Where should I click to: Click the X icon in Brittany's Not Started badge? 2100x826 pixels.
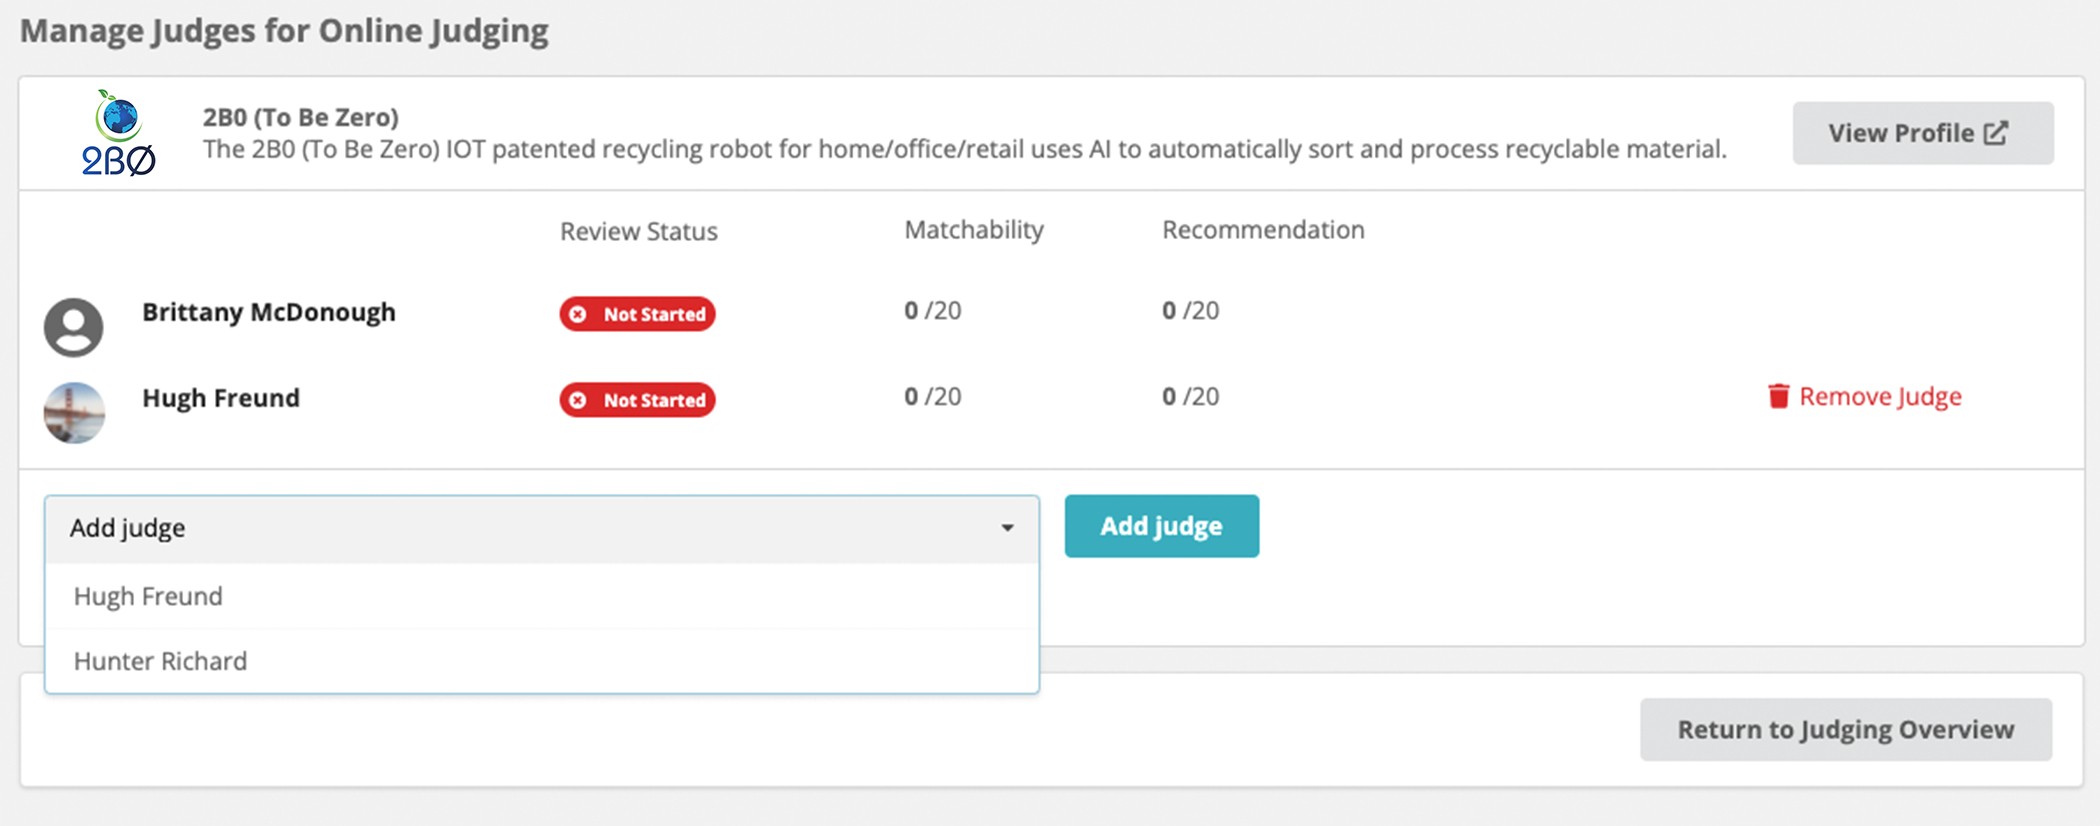tap(578, 314)
